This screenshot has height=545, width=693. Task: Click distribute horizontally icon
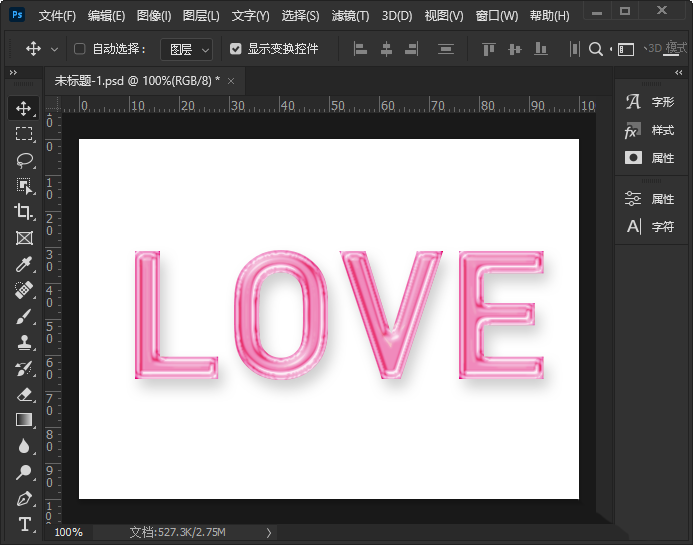[574, 49]
